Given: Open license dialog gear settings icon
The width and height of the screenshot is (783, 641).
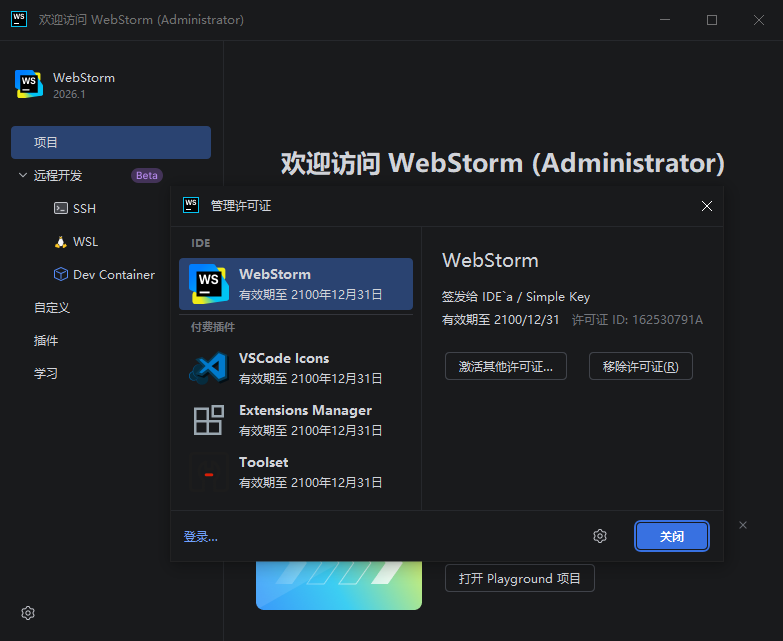Looking at the screenshot, I should pos(600,536).
